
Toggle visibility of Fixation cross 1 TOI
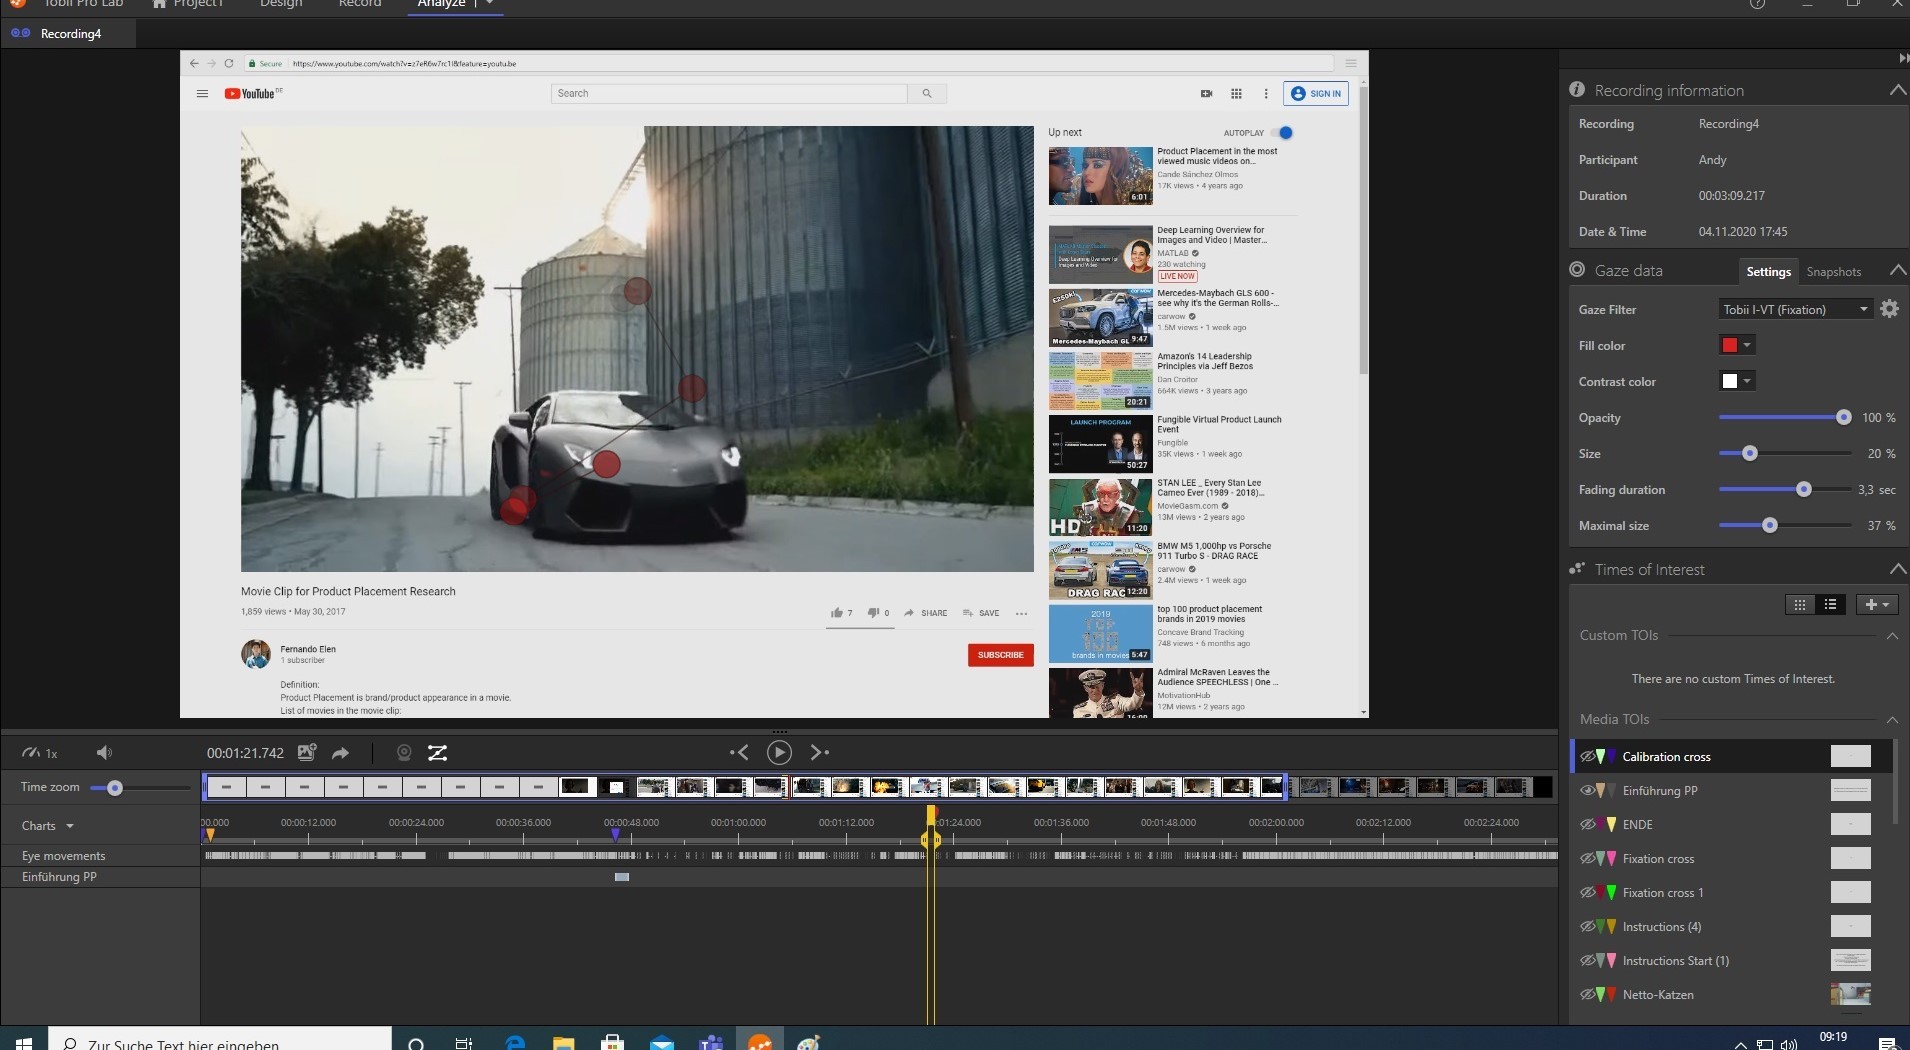click(x=1587, y=892)
